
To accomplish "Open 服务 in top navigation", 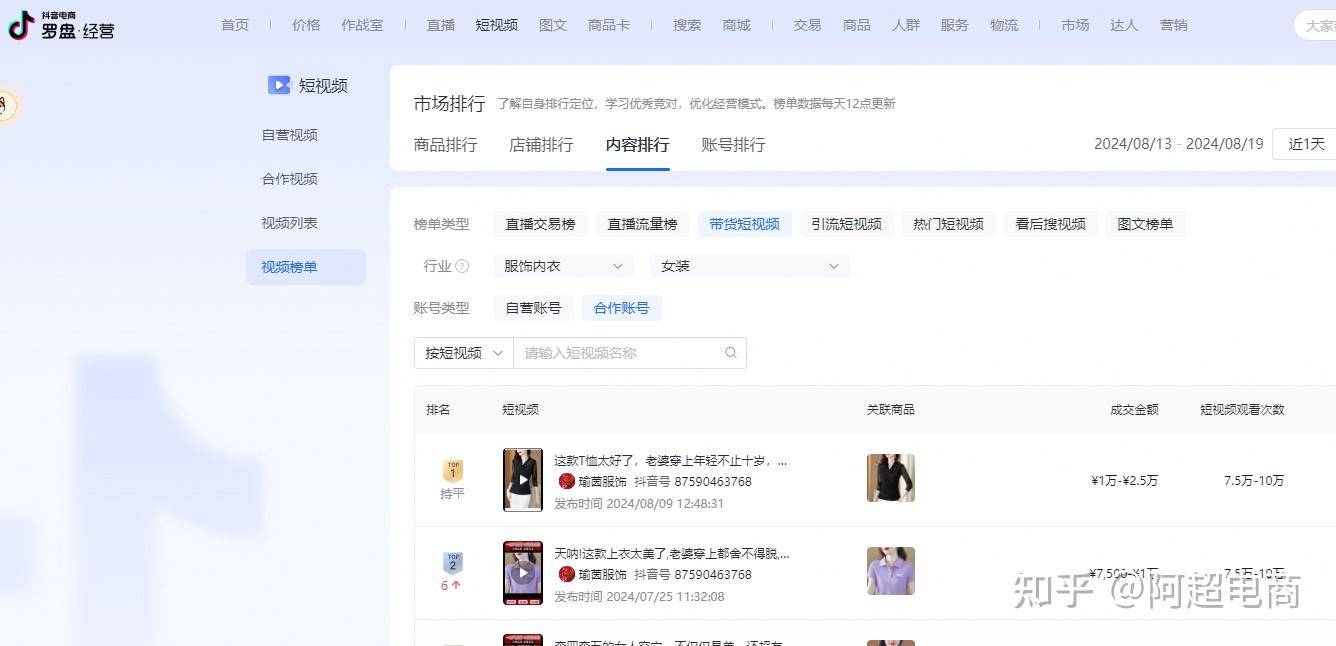I will click(954, 25).
